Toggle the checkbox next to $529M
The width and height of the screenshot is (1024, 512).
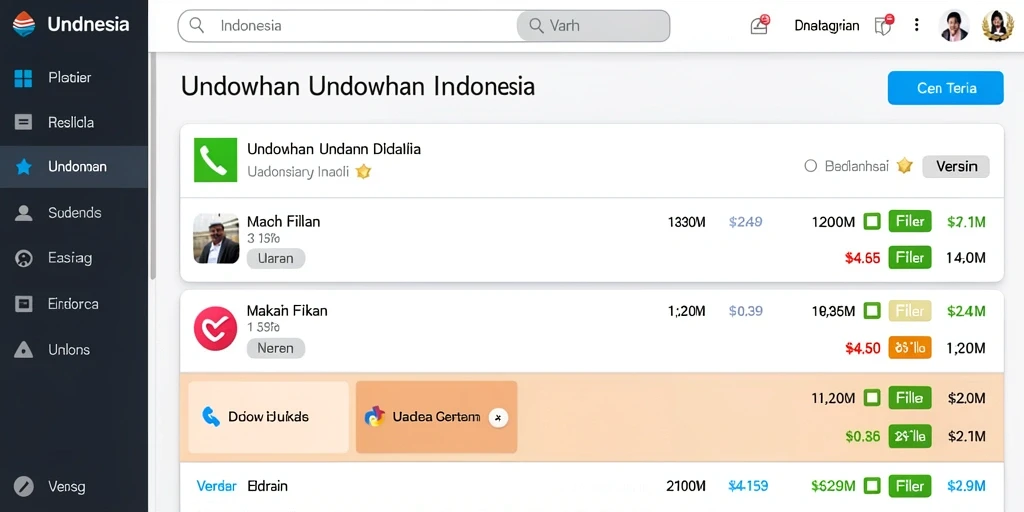pyautogui.click(x=872, y=486)
